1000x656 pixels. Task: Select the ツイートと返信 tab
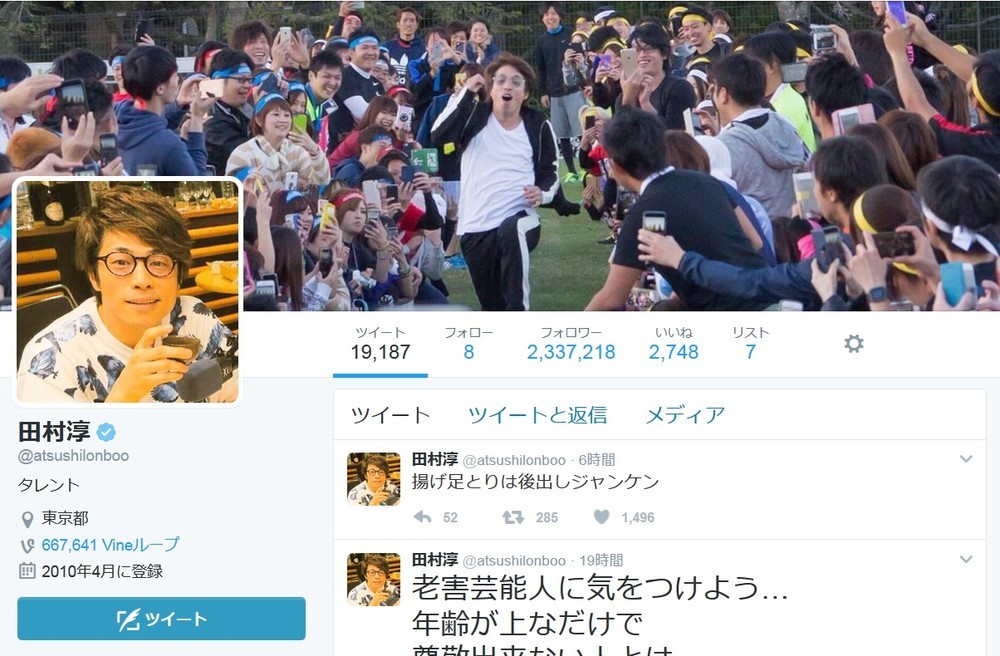(x=538, y=415)
